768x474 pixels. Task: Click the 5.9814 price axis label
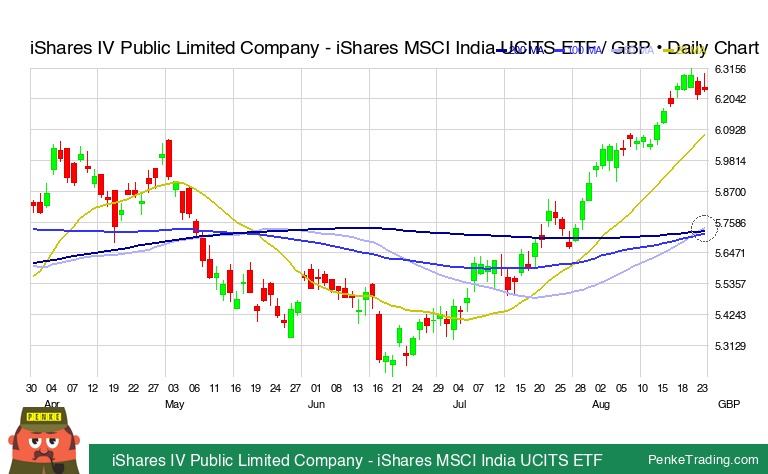[730, 161]
